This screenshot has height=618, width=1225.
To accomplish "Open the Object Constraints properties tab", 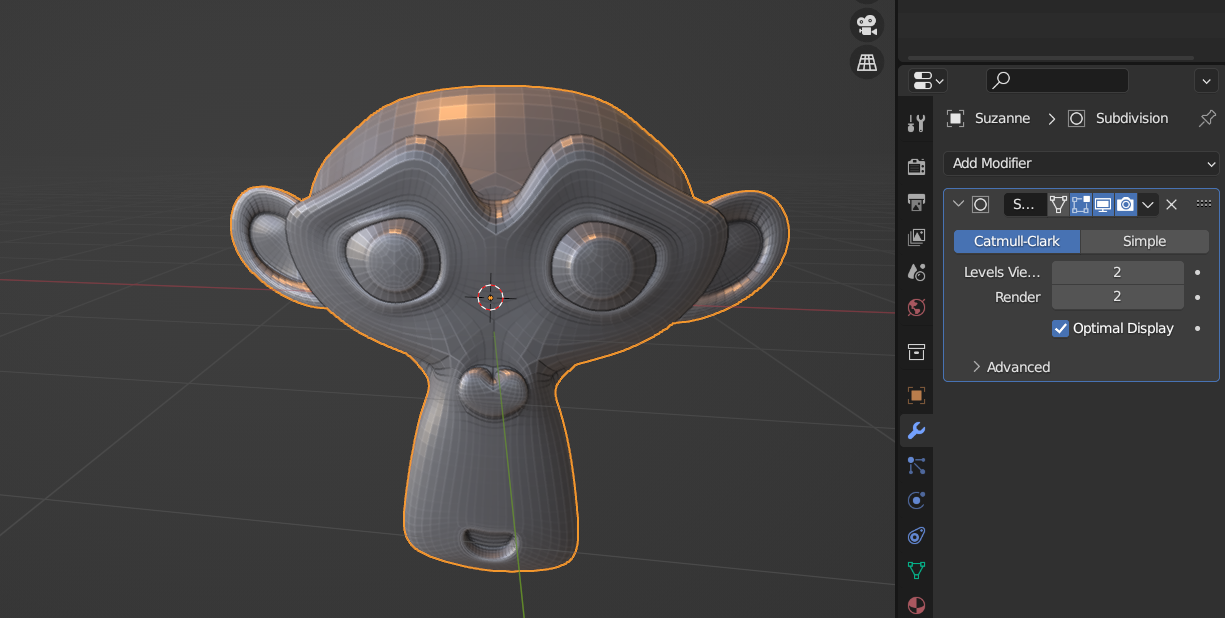I will pyautogui.click(x=916, y=535).
